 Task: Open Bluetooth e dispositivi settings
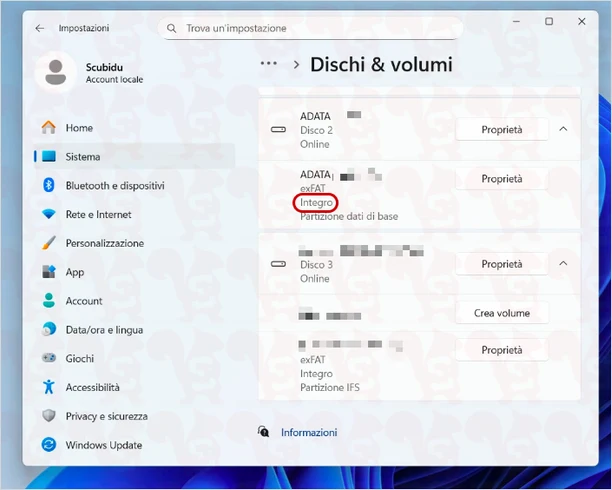[x=135, y=185]
